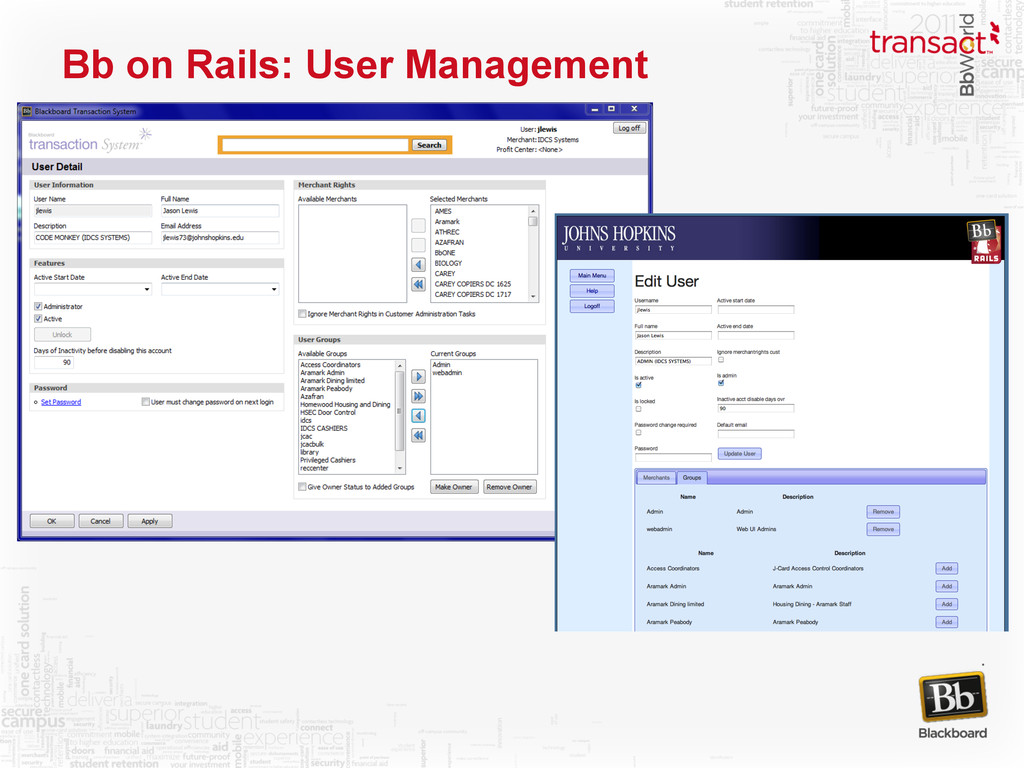Toggle the Is admin checkbox in Edit User

coord(721,383)
